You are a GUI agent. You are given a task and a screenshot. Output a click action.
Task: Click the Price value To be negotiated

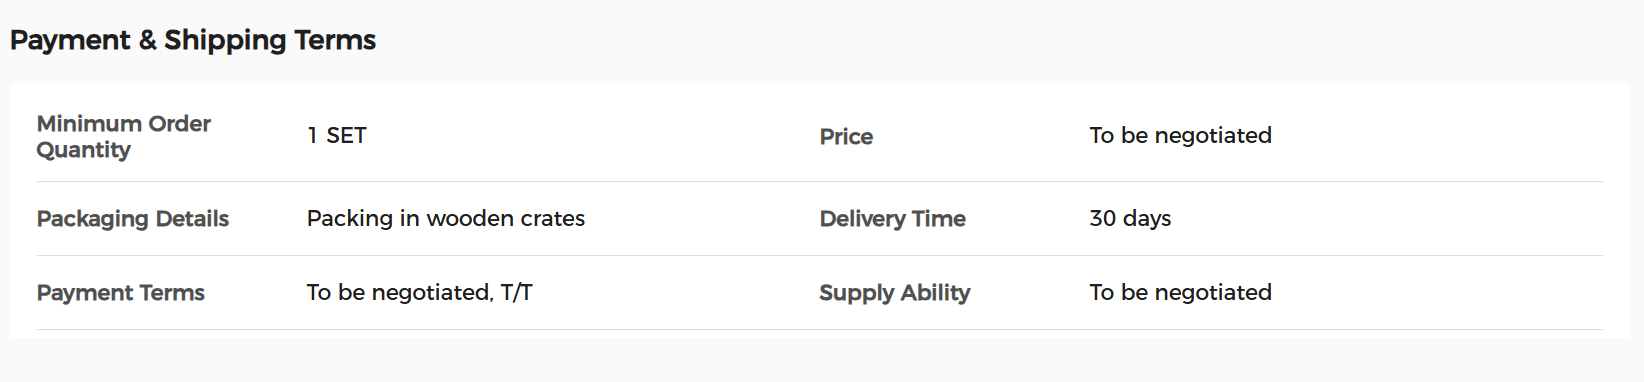tap(1180, 135)
